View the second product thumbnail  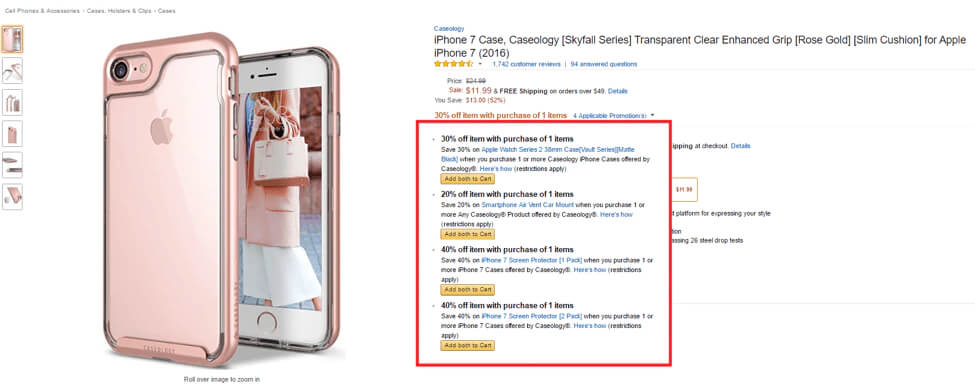pyautogui.click(x=12, y=71)
